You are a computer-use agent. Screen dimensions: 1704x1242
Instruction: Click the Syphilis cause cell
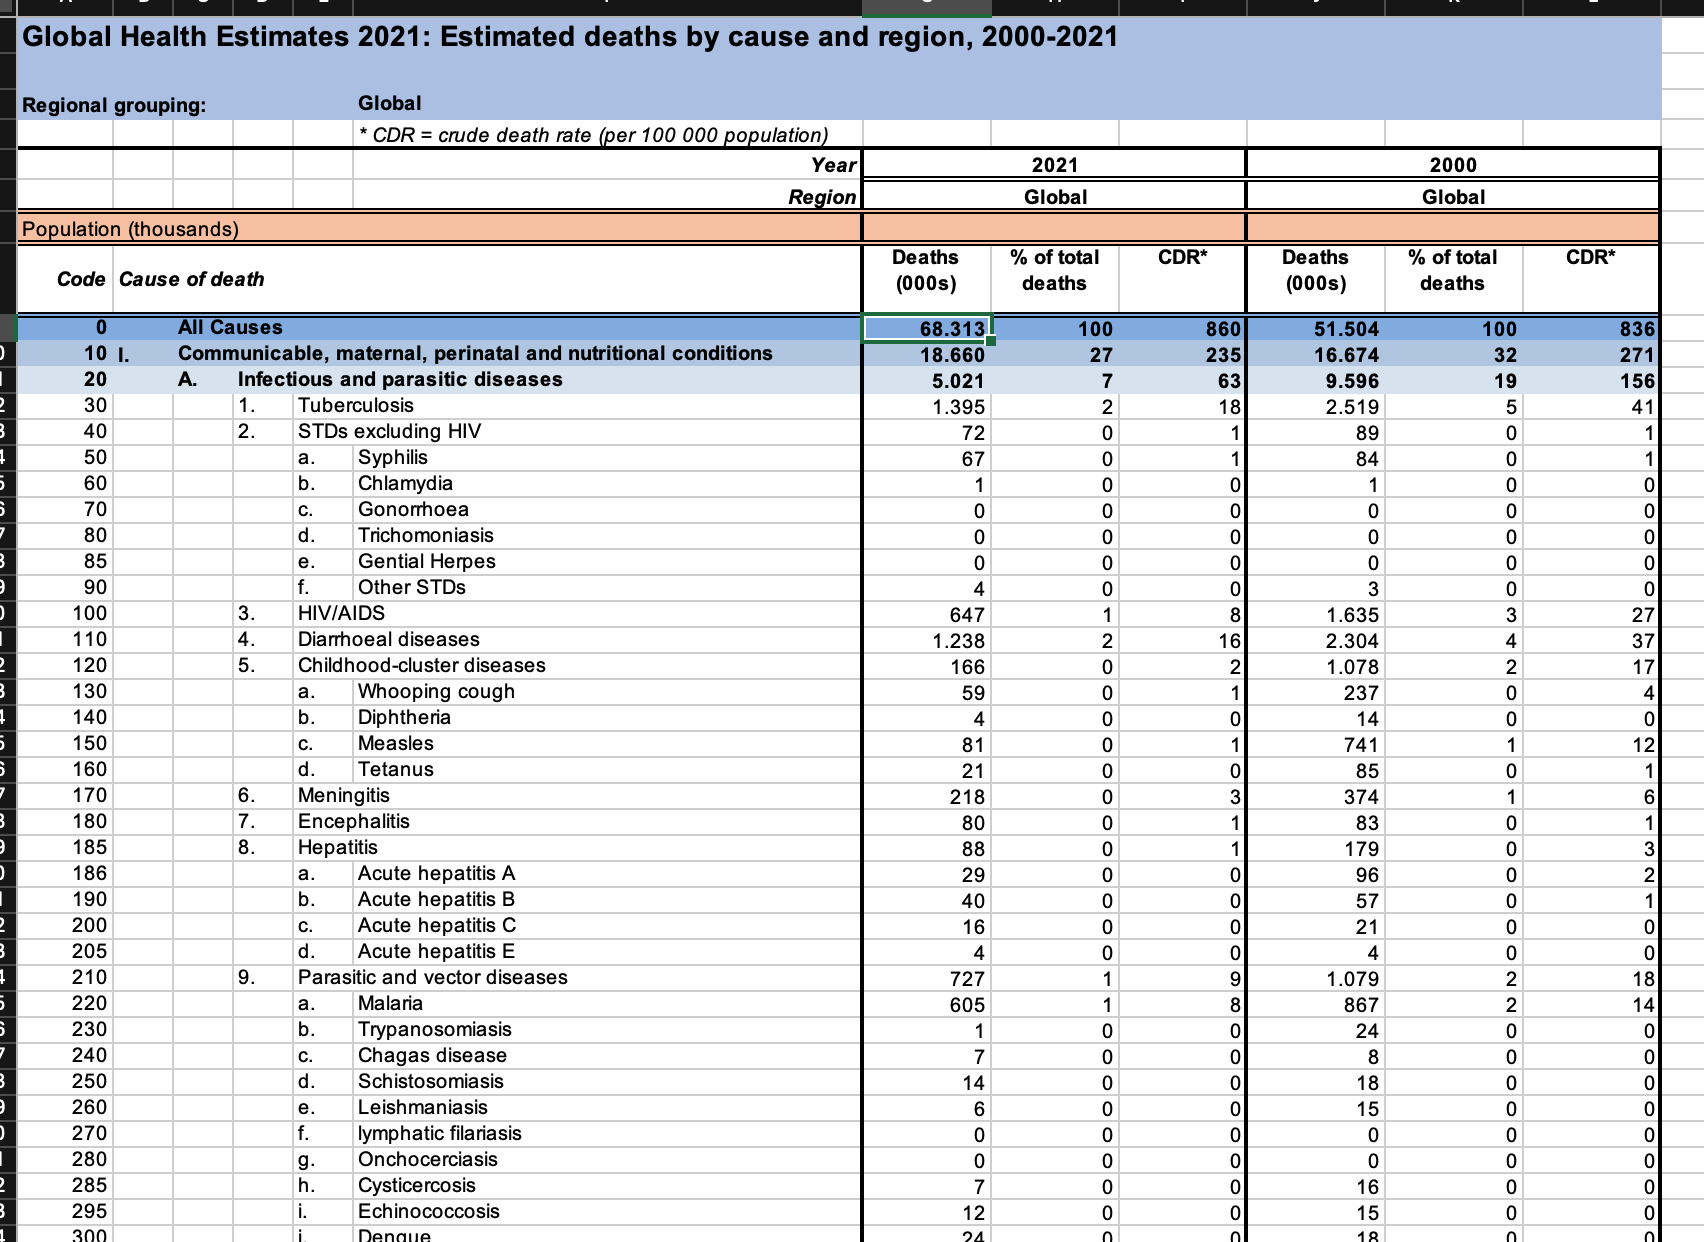point(393,457)
